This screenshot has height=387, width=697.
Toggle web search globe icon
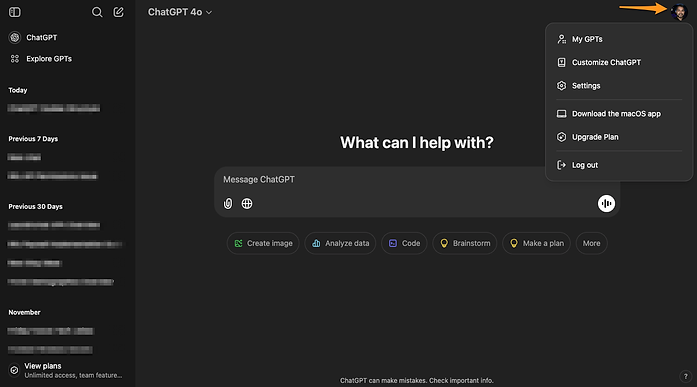click(247, 203)
